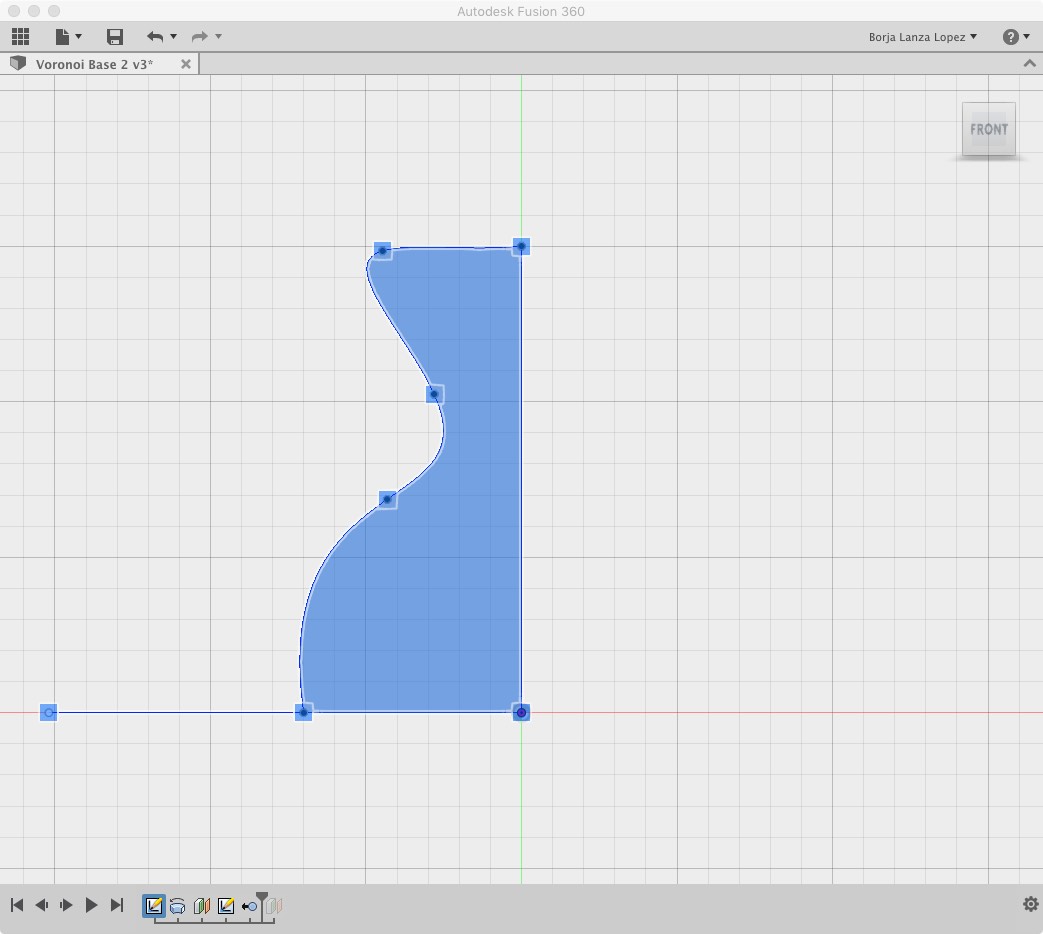Click the File document icon
This screenshot has width=1043, height=934.
tap(63, 37)
